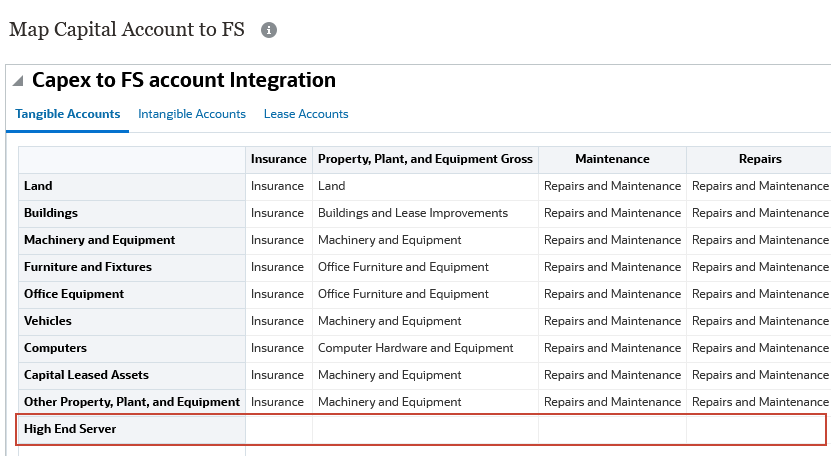The height and width of the screenshot is (456, 831).
Task: Open the Lease Accounts tab
Action: coord(306,114)
